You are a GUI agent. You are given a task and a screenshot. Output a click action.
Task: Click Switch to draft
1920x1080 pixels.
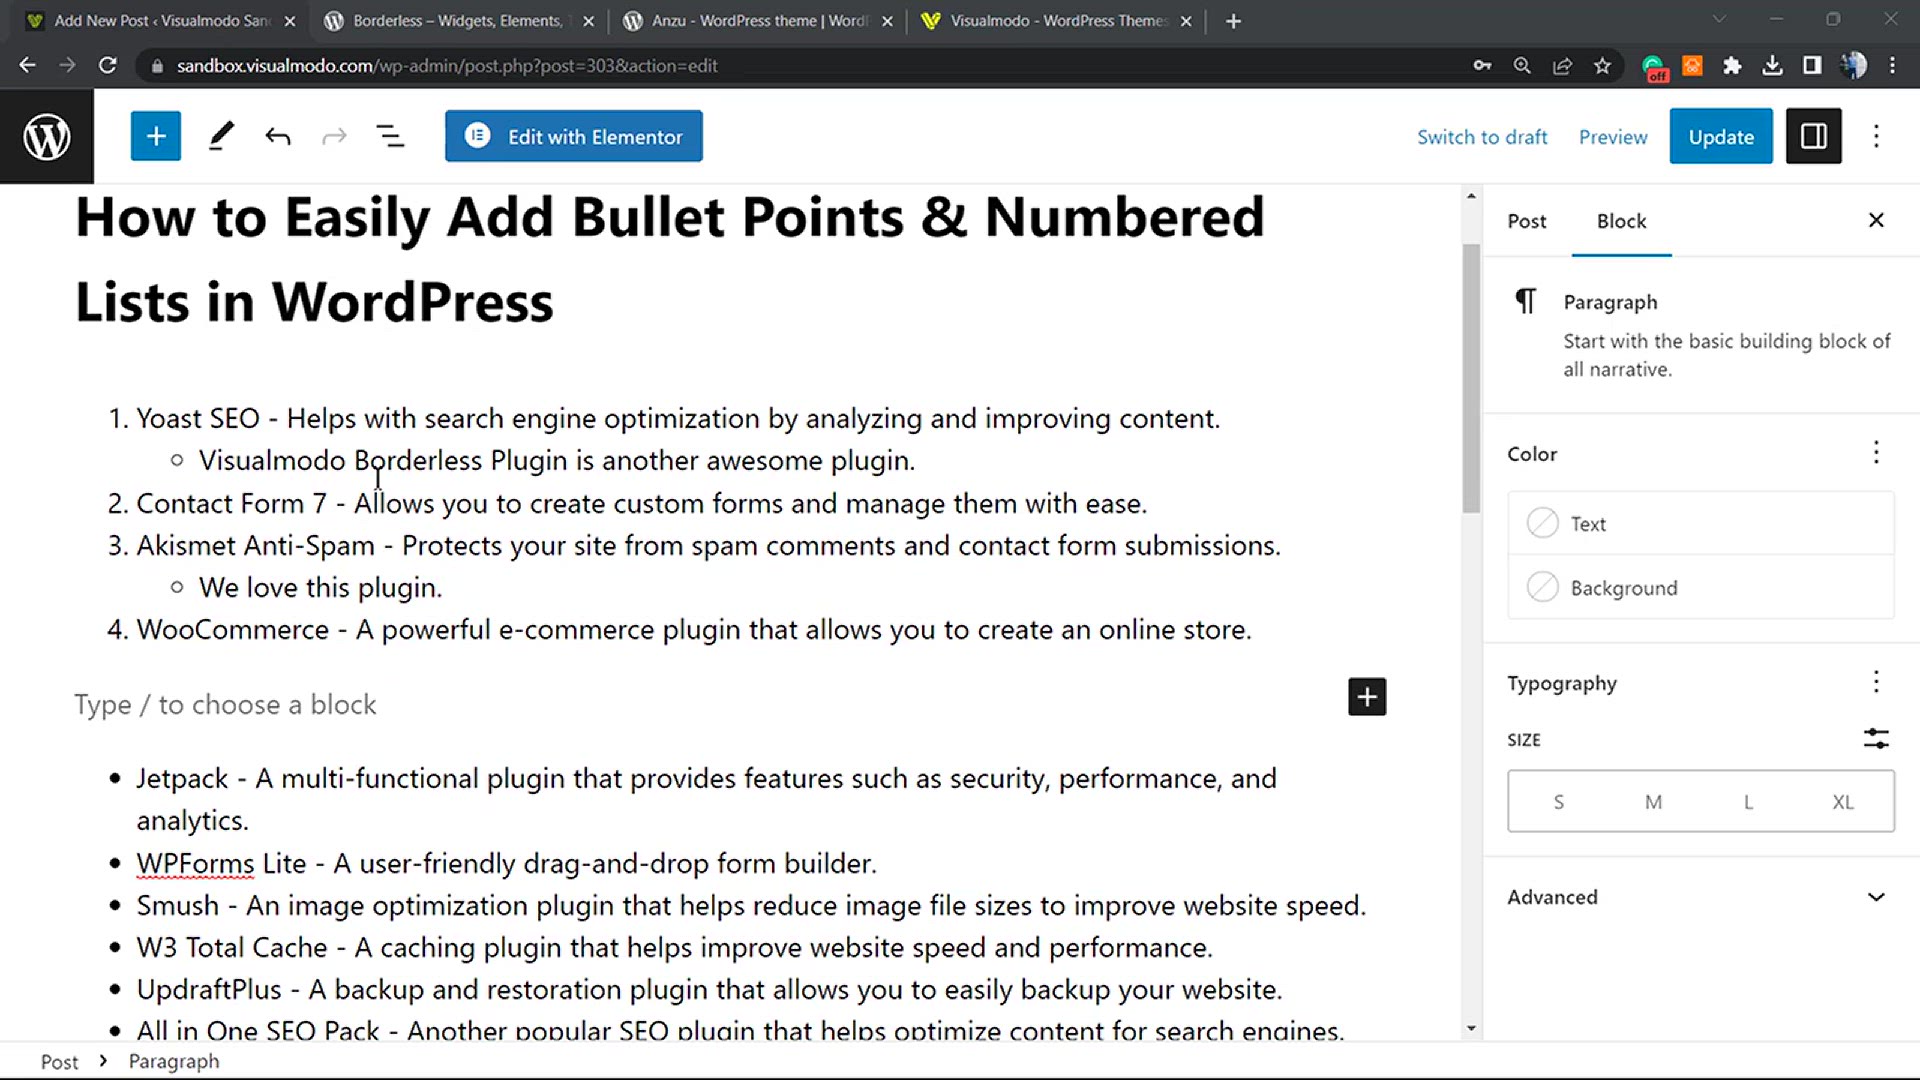coord(1482,137)
